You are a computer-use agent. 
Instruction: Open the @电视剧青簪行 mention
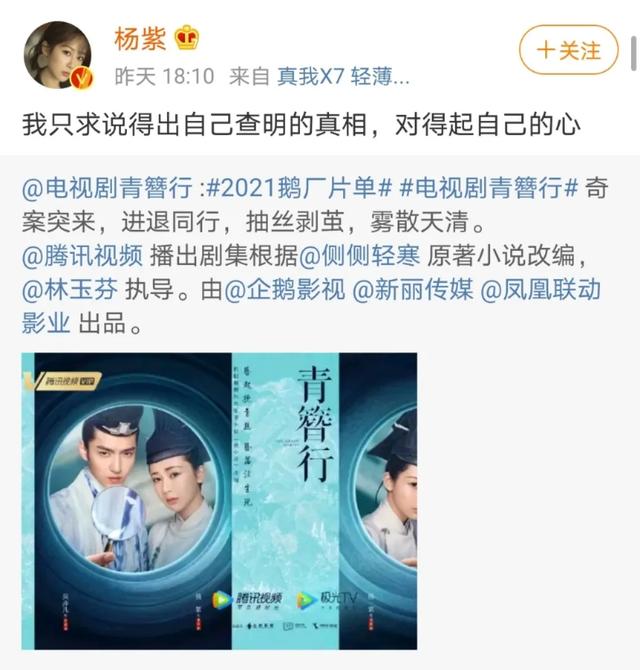[x=107, y=188]
